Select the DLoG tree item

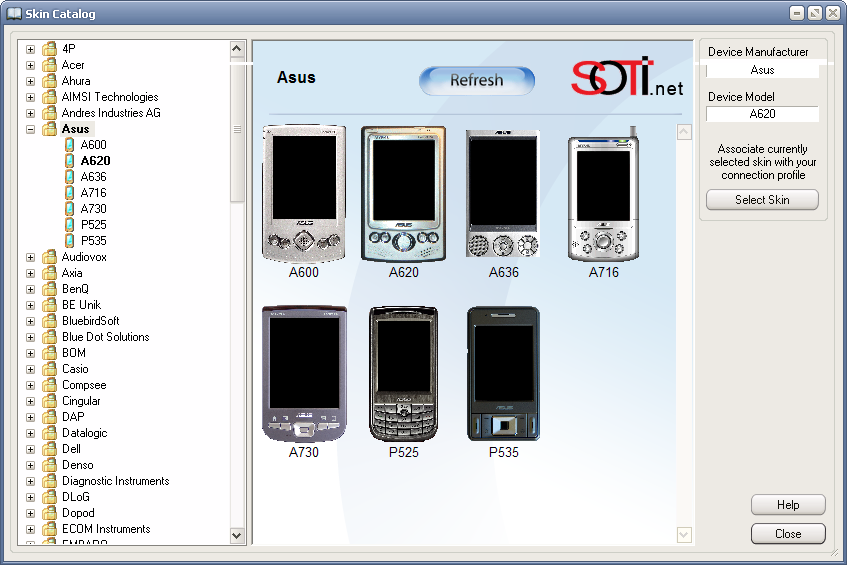(76, 497)
